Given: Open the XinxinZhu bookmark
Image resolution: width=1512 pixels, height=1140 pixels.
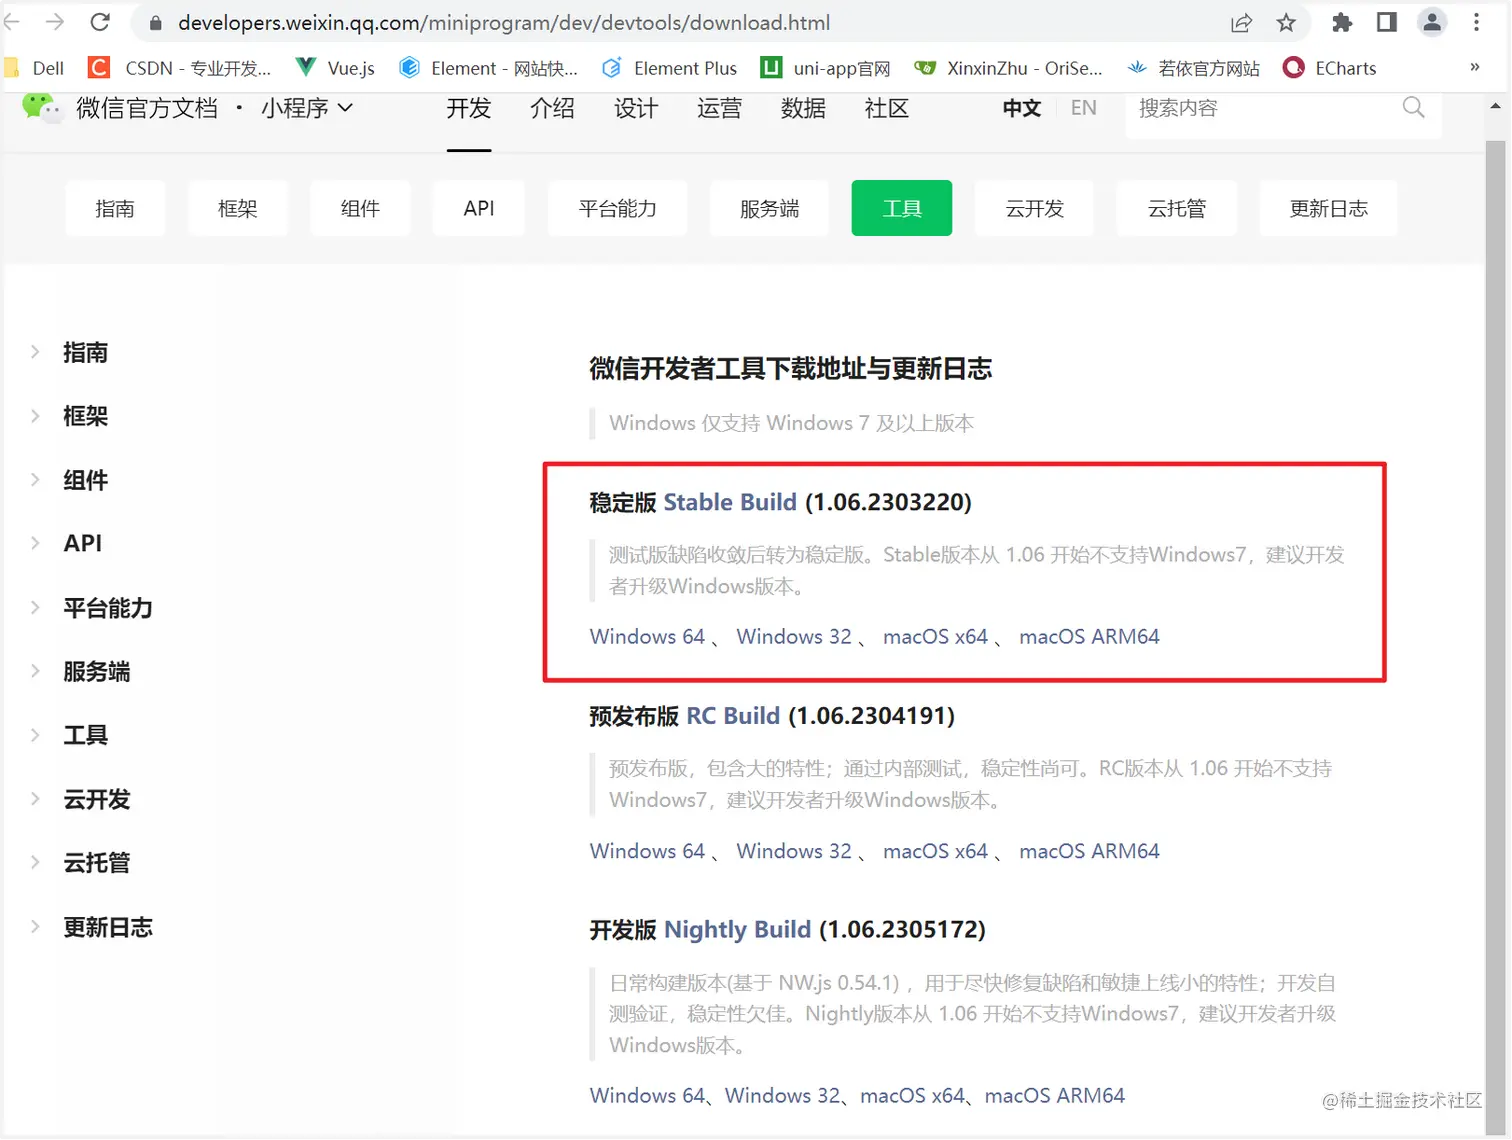Looking at the screenshot, I should [x=1008, y=68].
